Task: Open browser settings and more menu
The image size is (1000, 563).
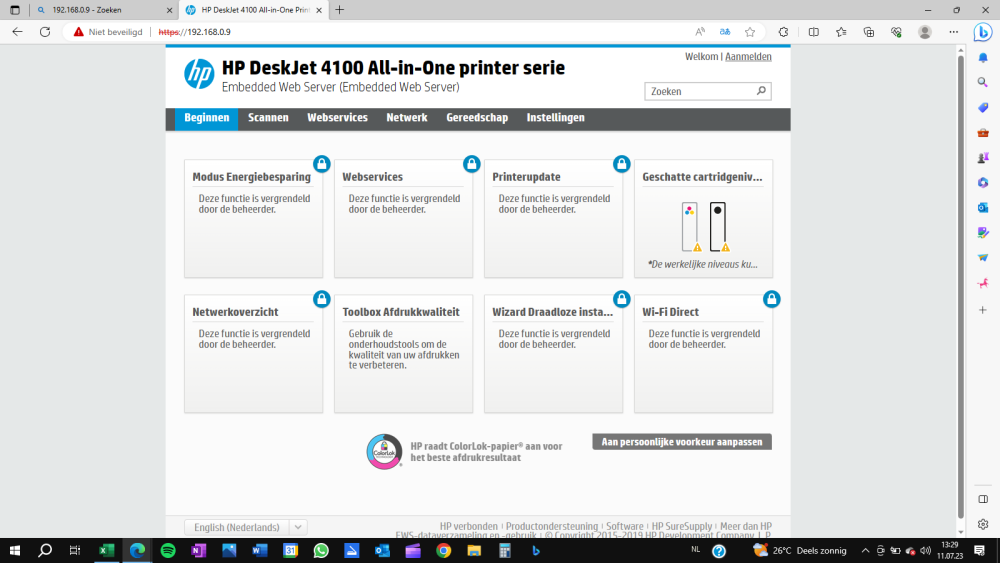Action: [953, 32]
